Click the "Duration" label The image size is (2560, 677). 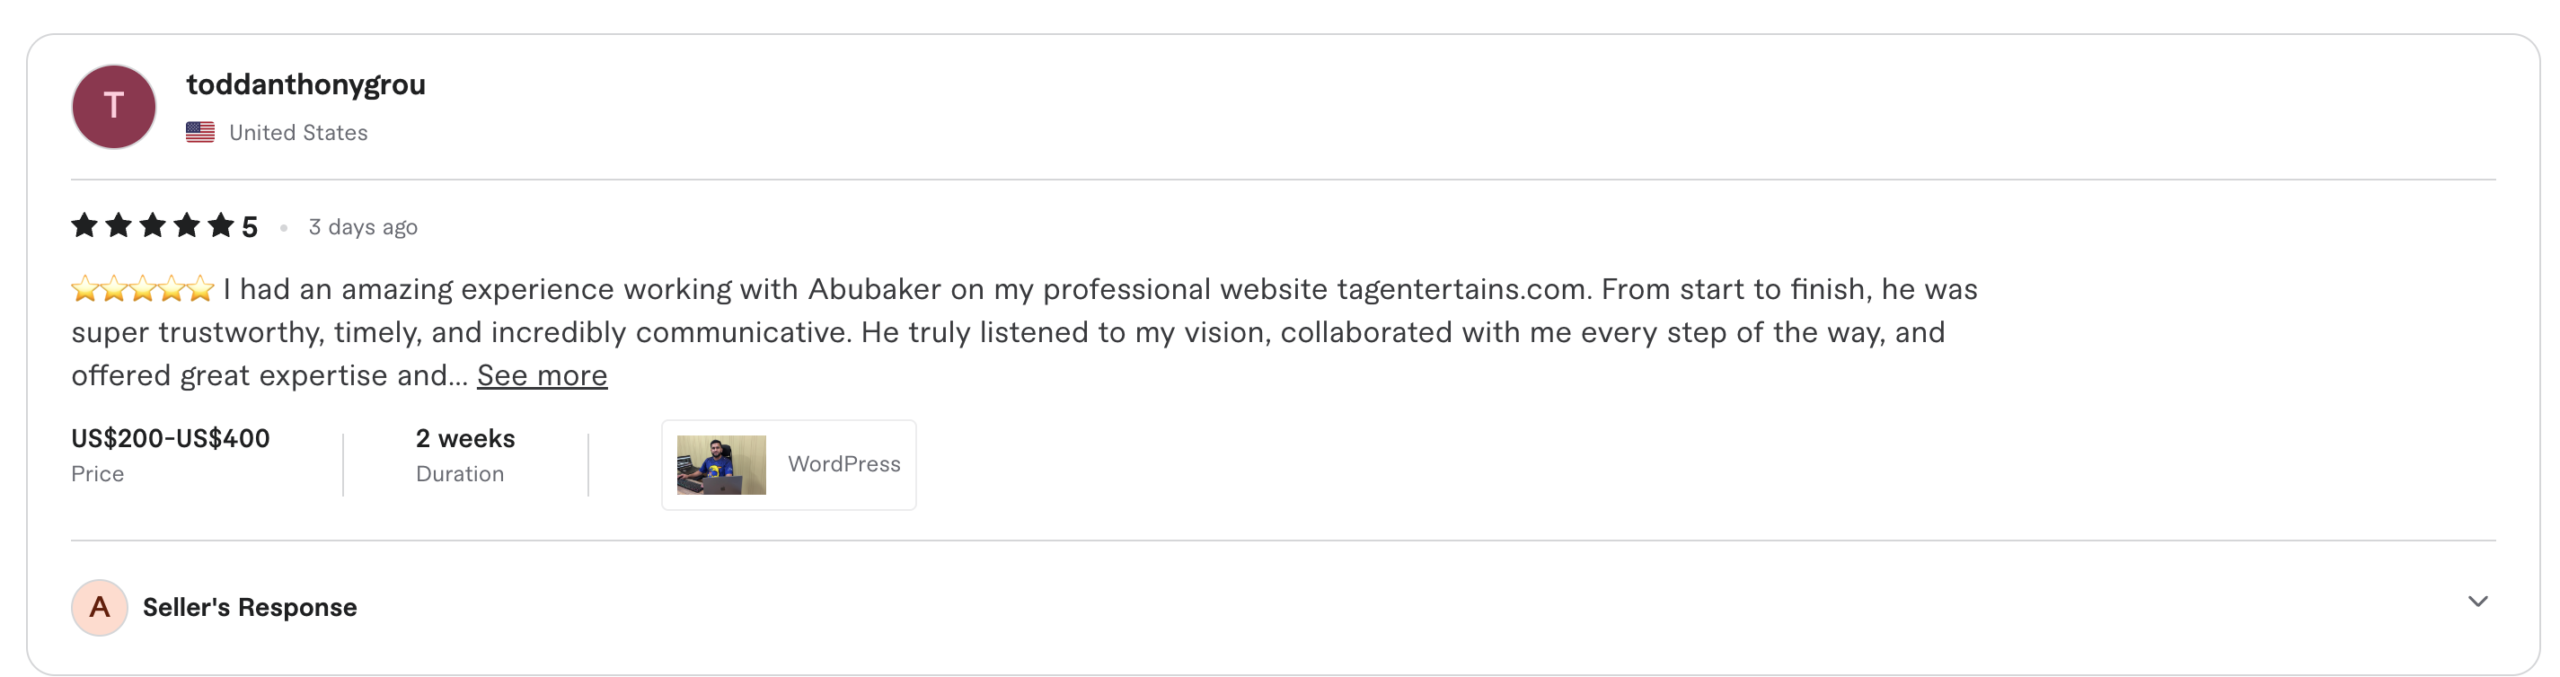pyautogui.click(x=460, y=474)
